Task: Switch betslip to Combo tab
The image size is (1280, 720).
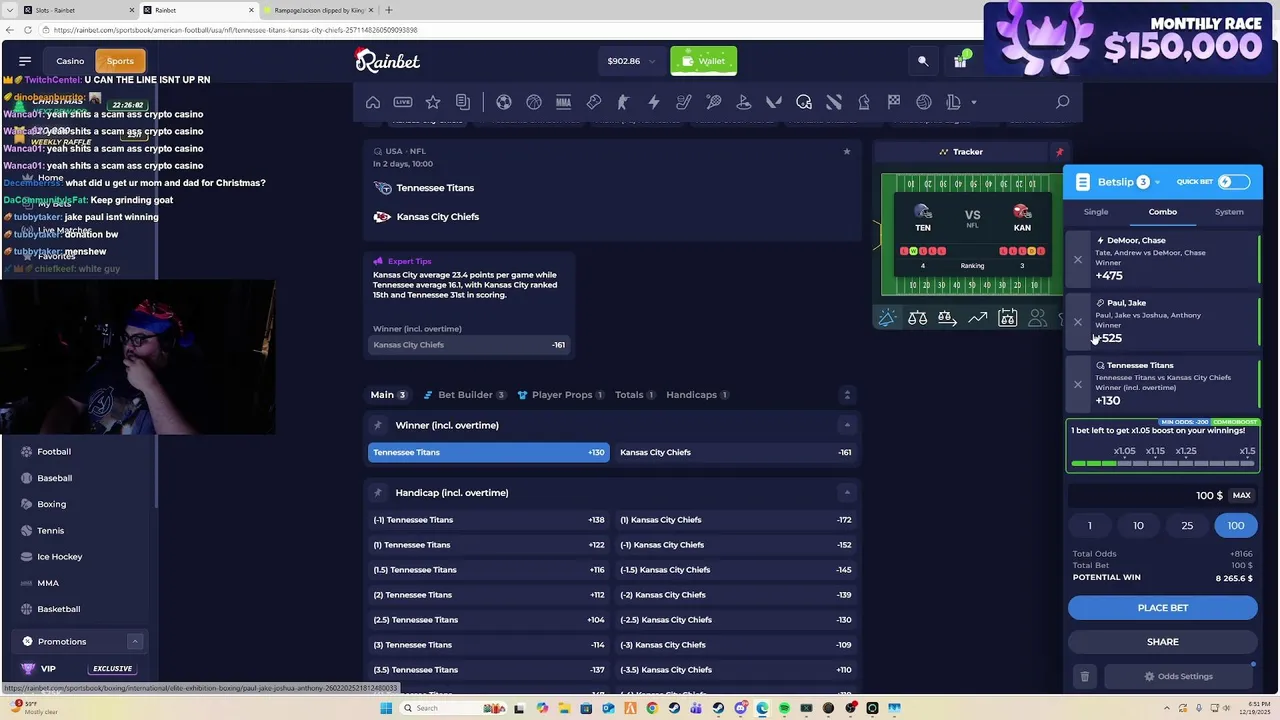Action: coord(1162,212)
